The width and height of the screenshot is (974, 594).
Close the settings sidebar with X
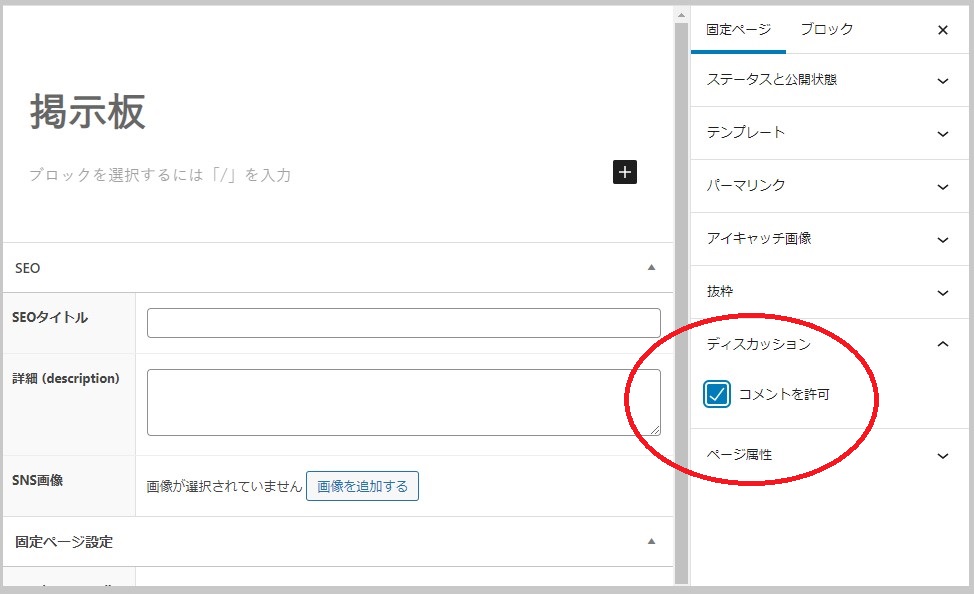coord(942,30)
